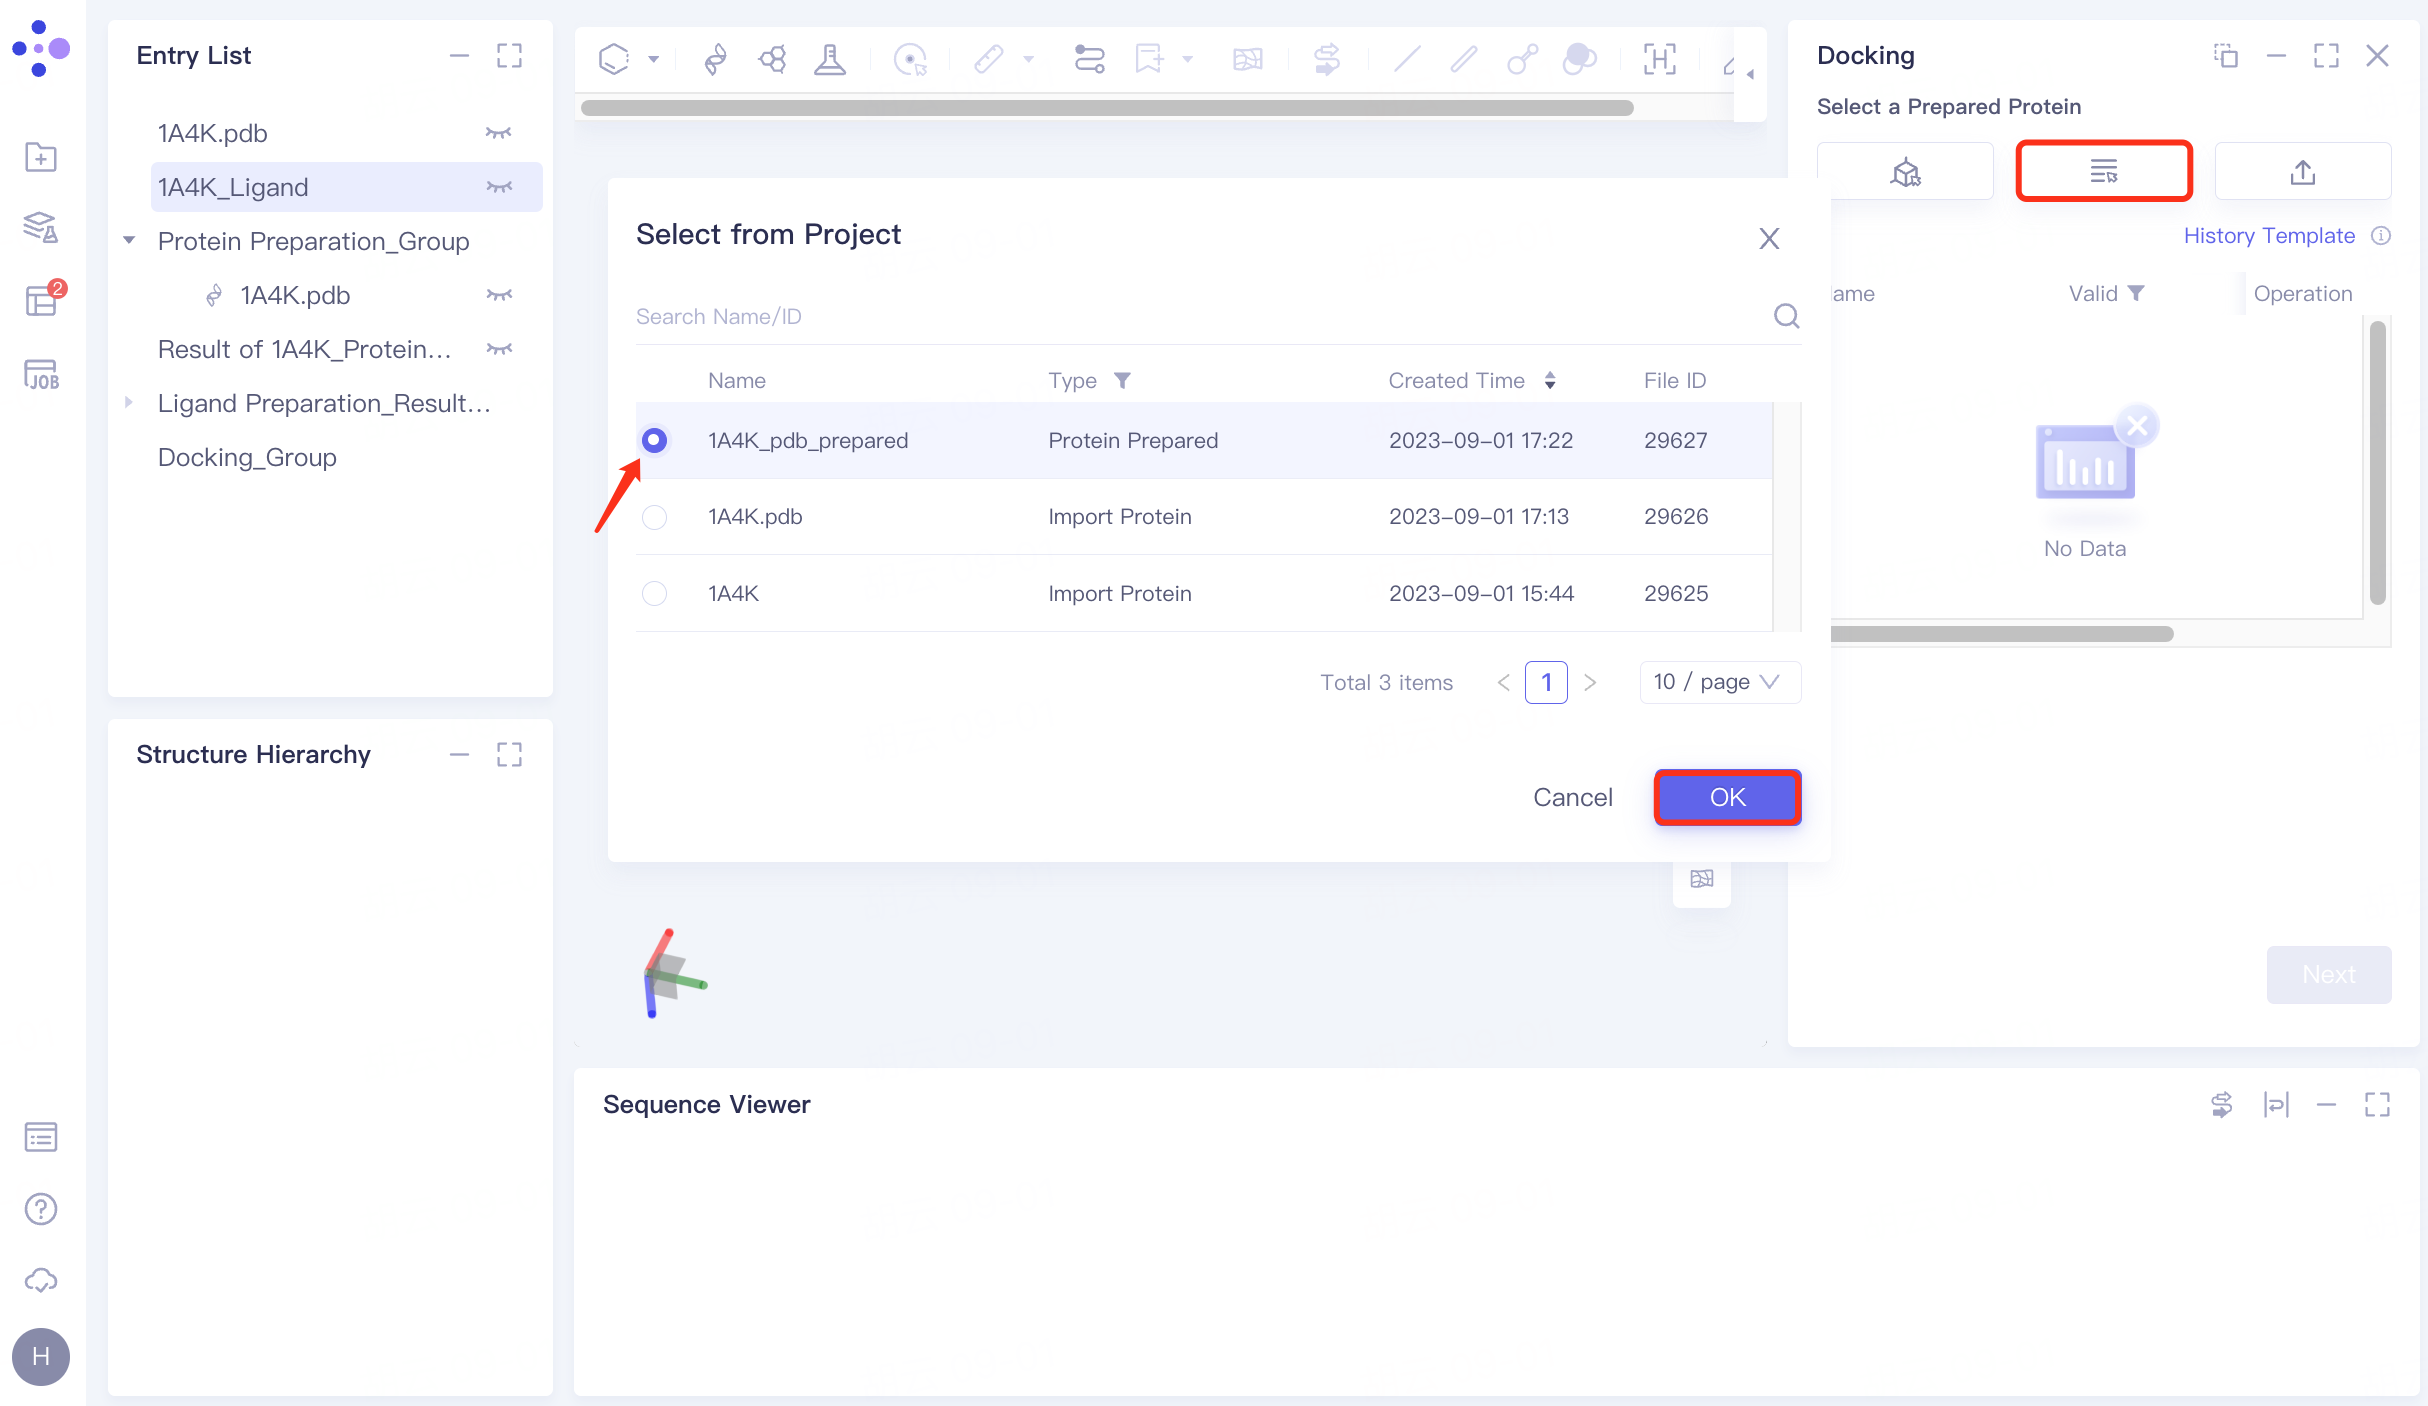Screen dimensions: 2428x1406
Task: Click the search magnifier icon
Action: (x=1786, y=317)
